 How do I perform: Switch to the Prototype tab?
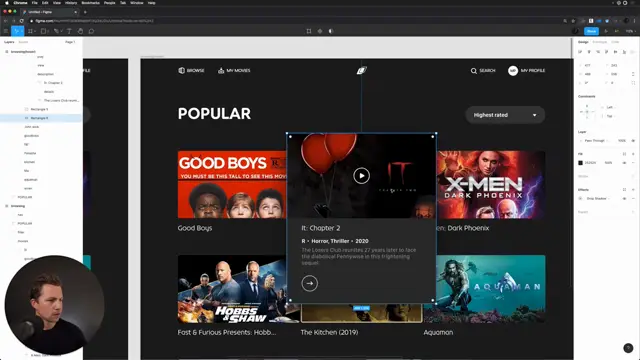600,42
